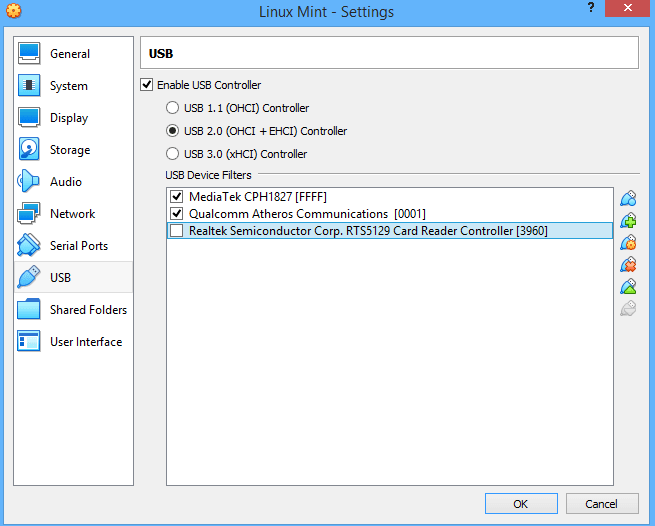The image size is (655, 526).
Task: Open Display settings label
Action: 69,118
